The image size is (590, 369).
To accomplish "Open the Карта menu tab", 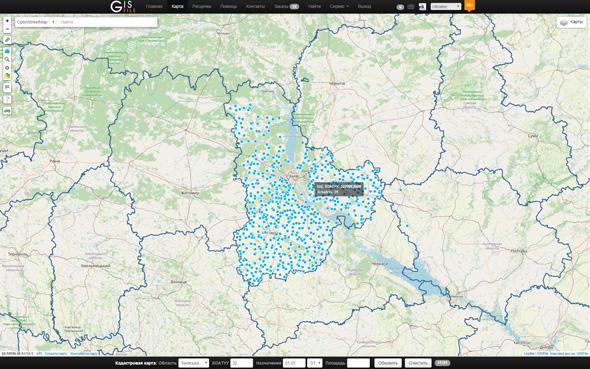I will (177, 6).
